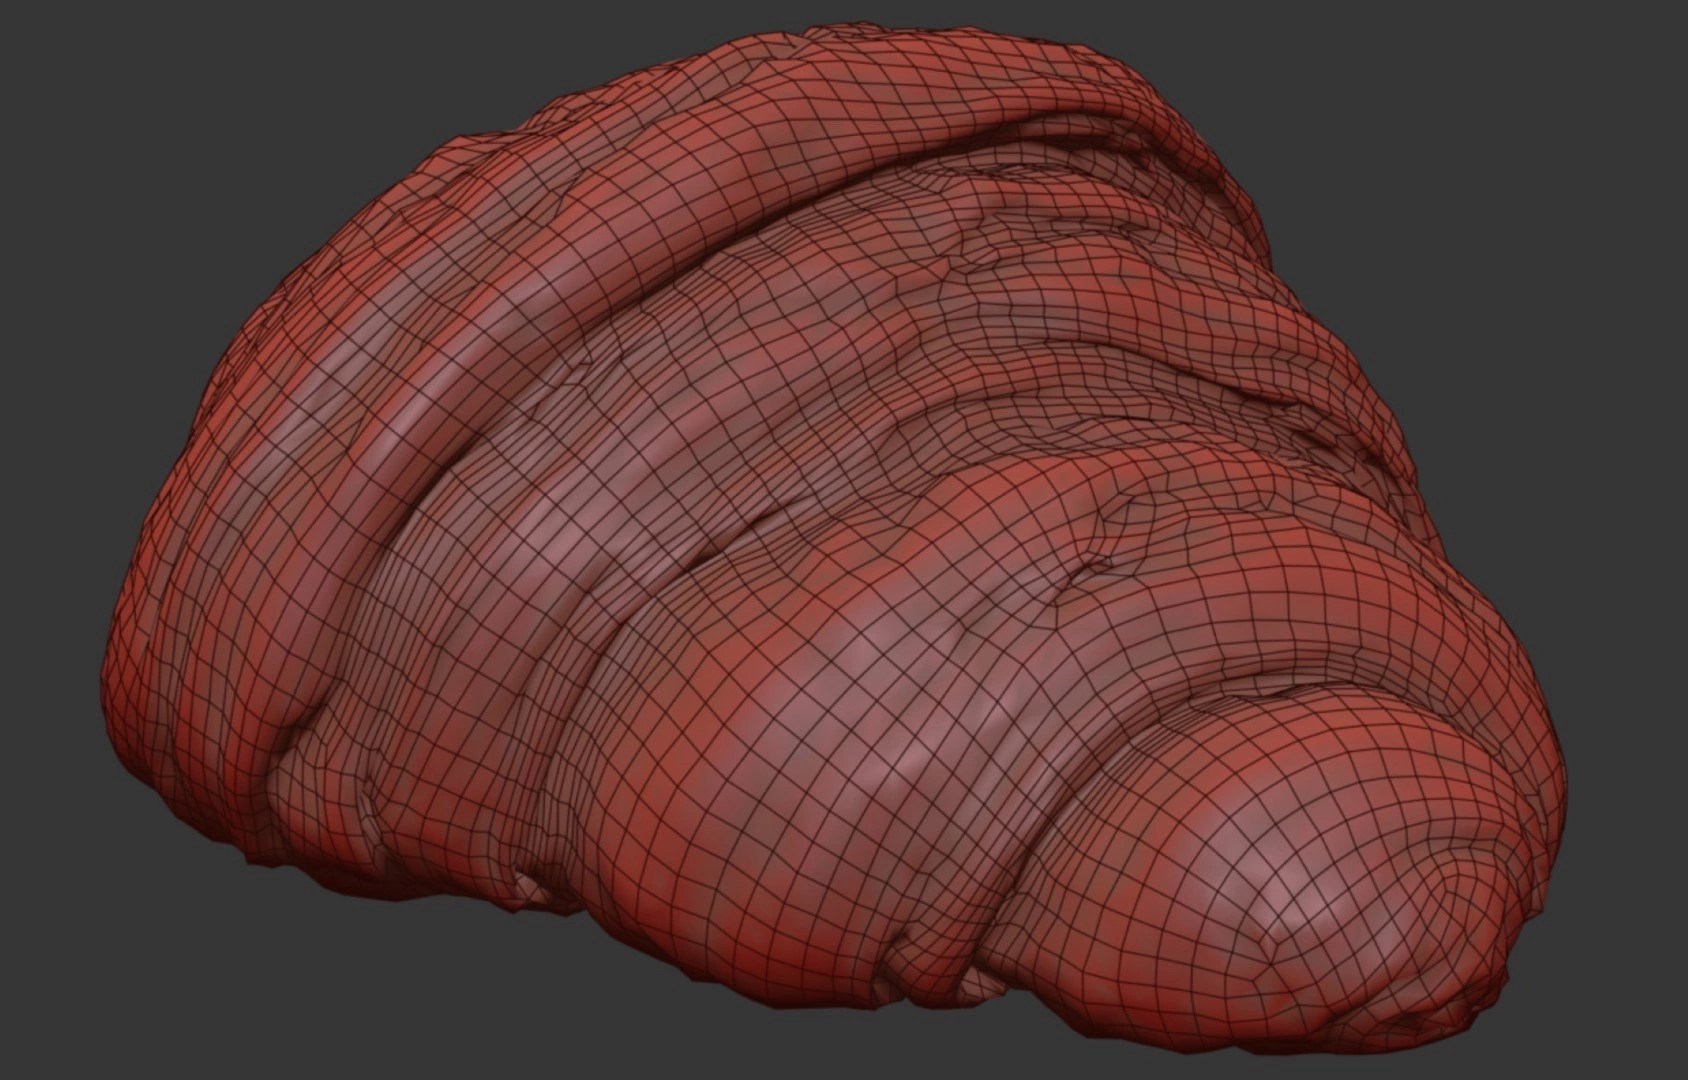Click the deep crease at the lower-left of mesh
This screenshot has width=1688, height=1080.
click(x=290, y=740)
